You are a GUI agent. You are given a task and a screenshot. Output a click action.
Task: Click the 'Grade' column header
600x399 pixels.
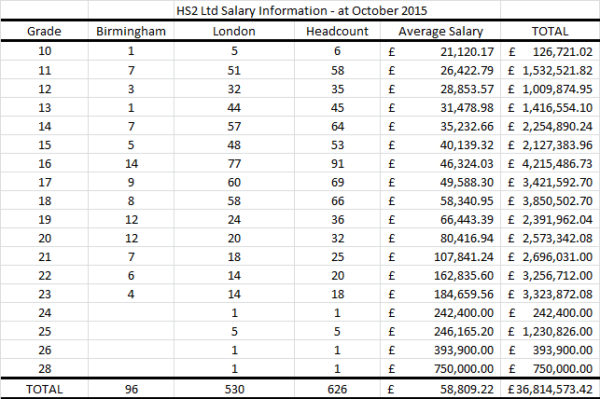click(x=44, y=31)
